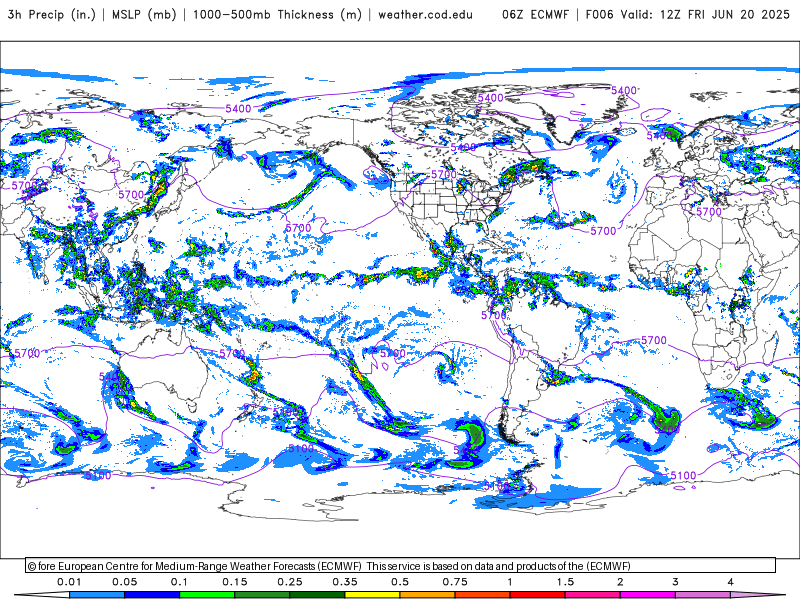Click the 0.5 legend value
800x600 pixels.
[400, 582]
